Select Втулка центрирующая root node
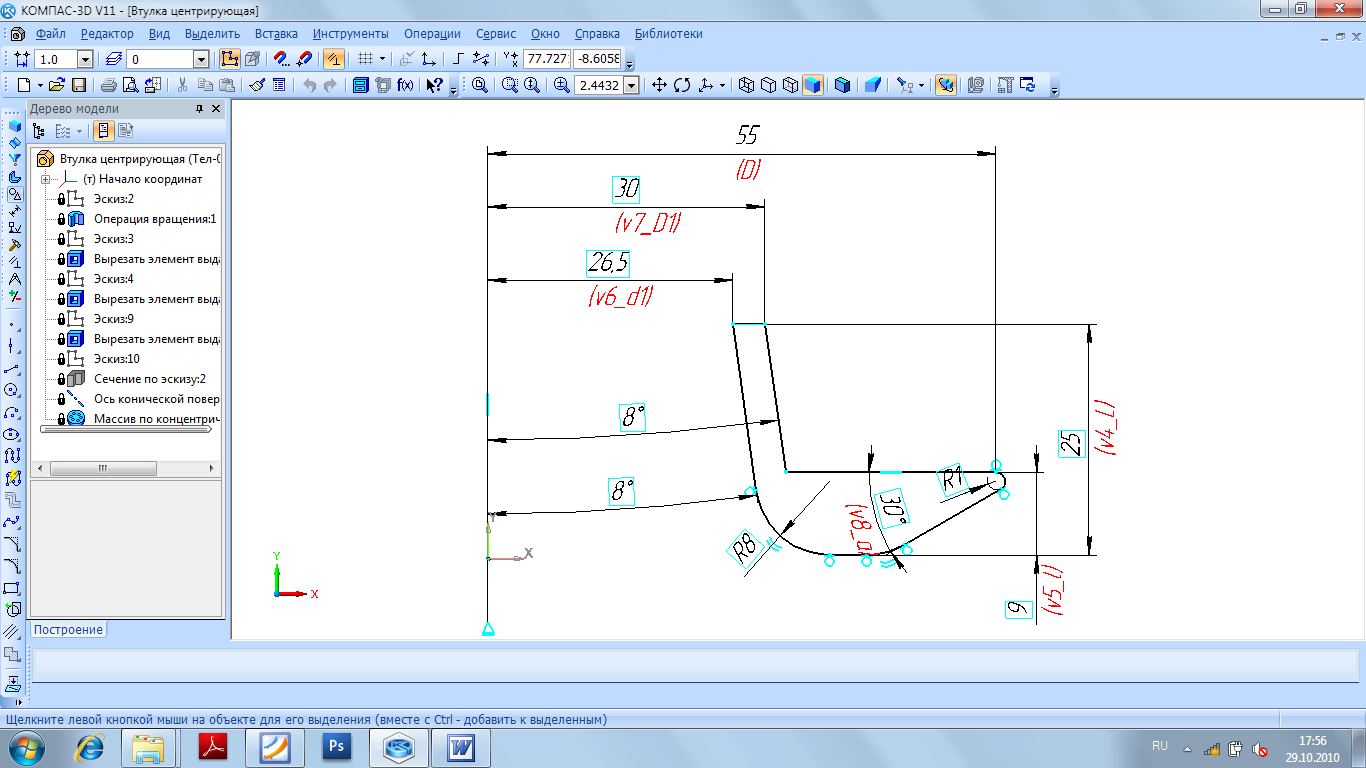The image size is (1366, 768). click(x=140, y=159)
